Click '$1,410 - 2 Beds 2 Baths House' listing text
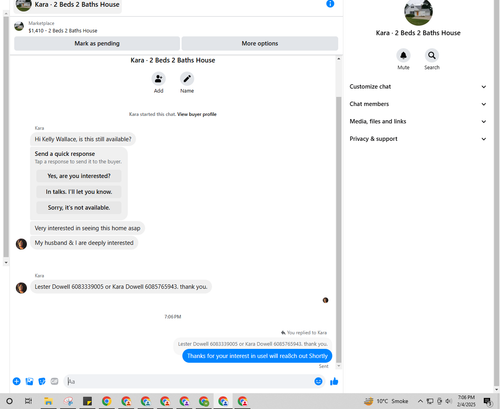This screenshot has height=409, width=500. click(x=63, y=31)
